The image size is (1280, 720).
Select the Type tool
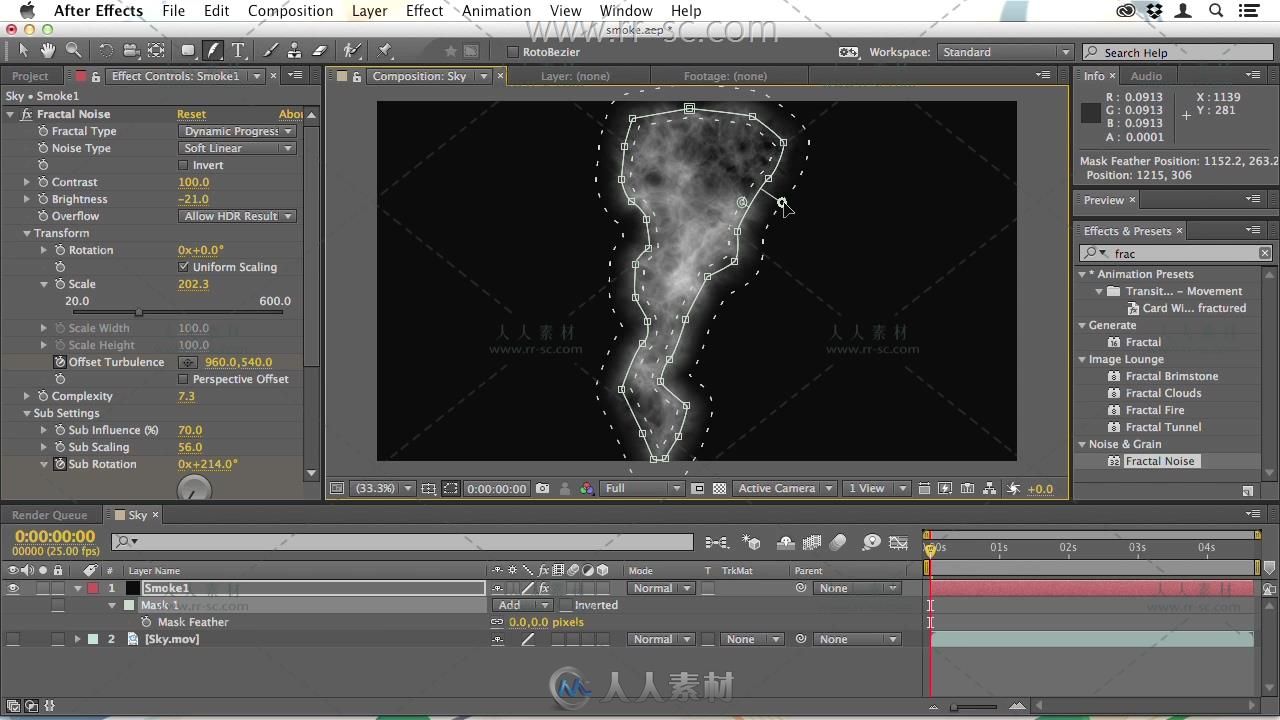239,50
